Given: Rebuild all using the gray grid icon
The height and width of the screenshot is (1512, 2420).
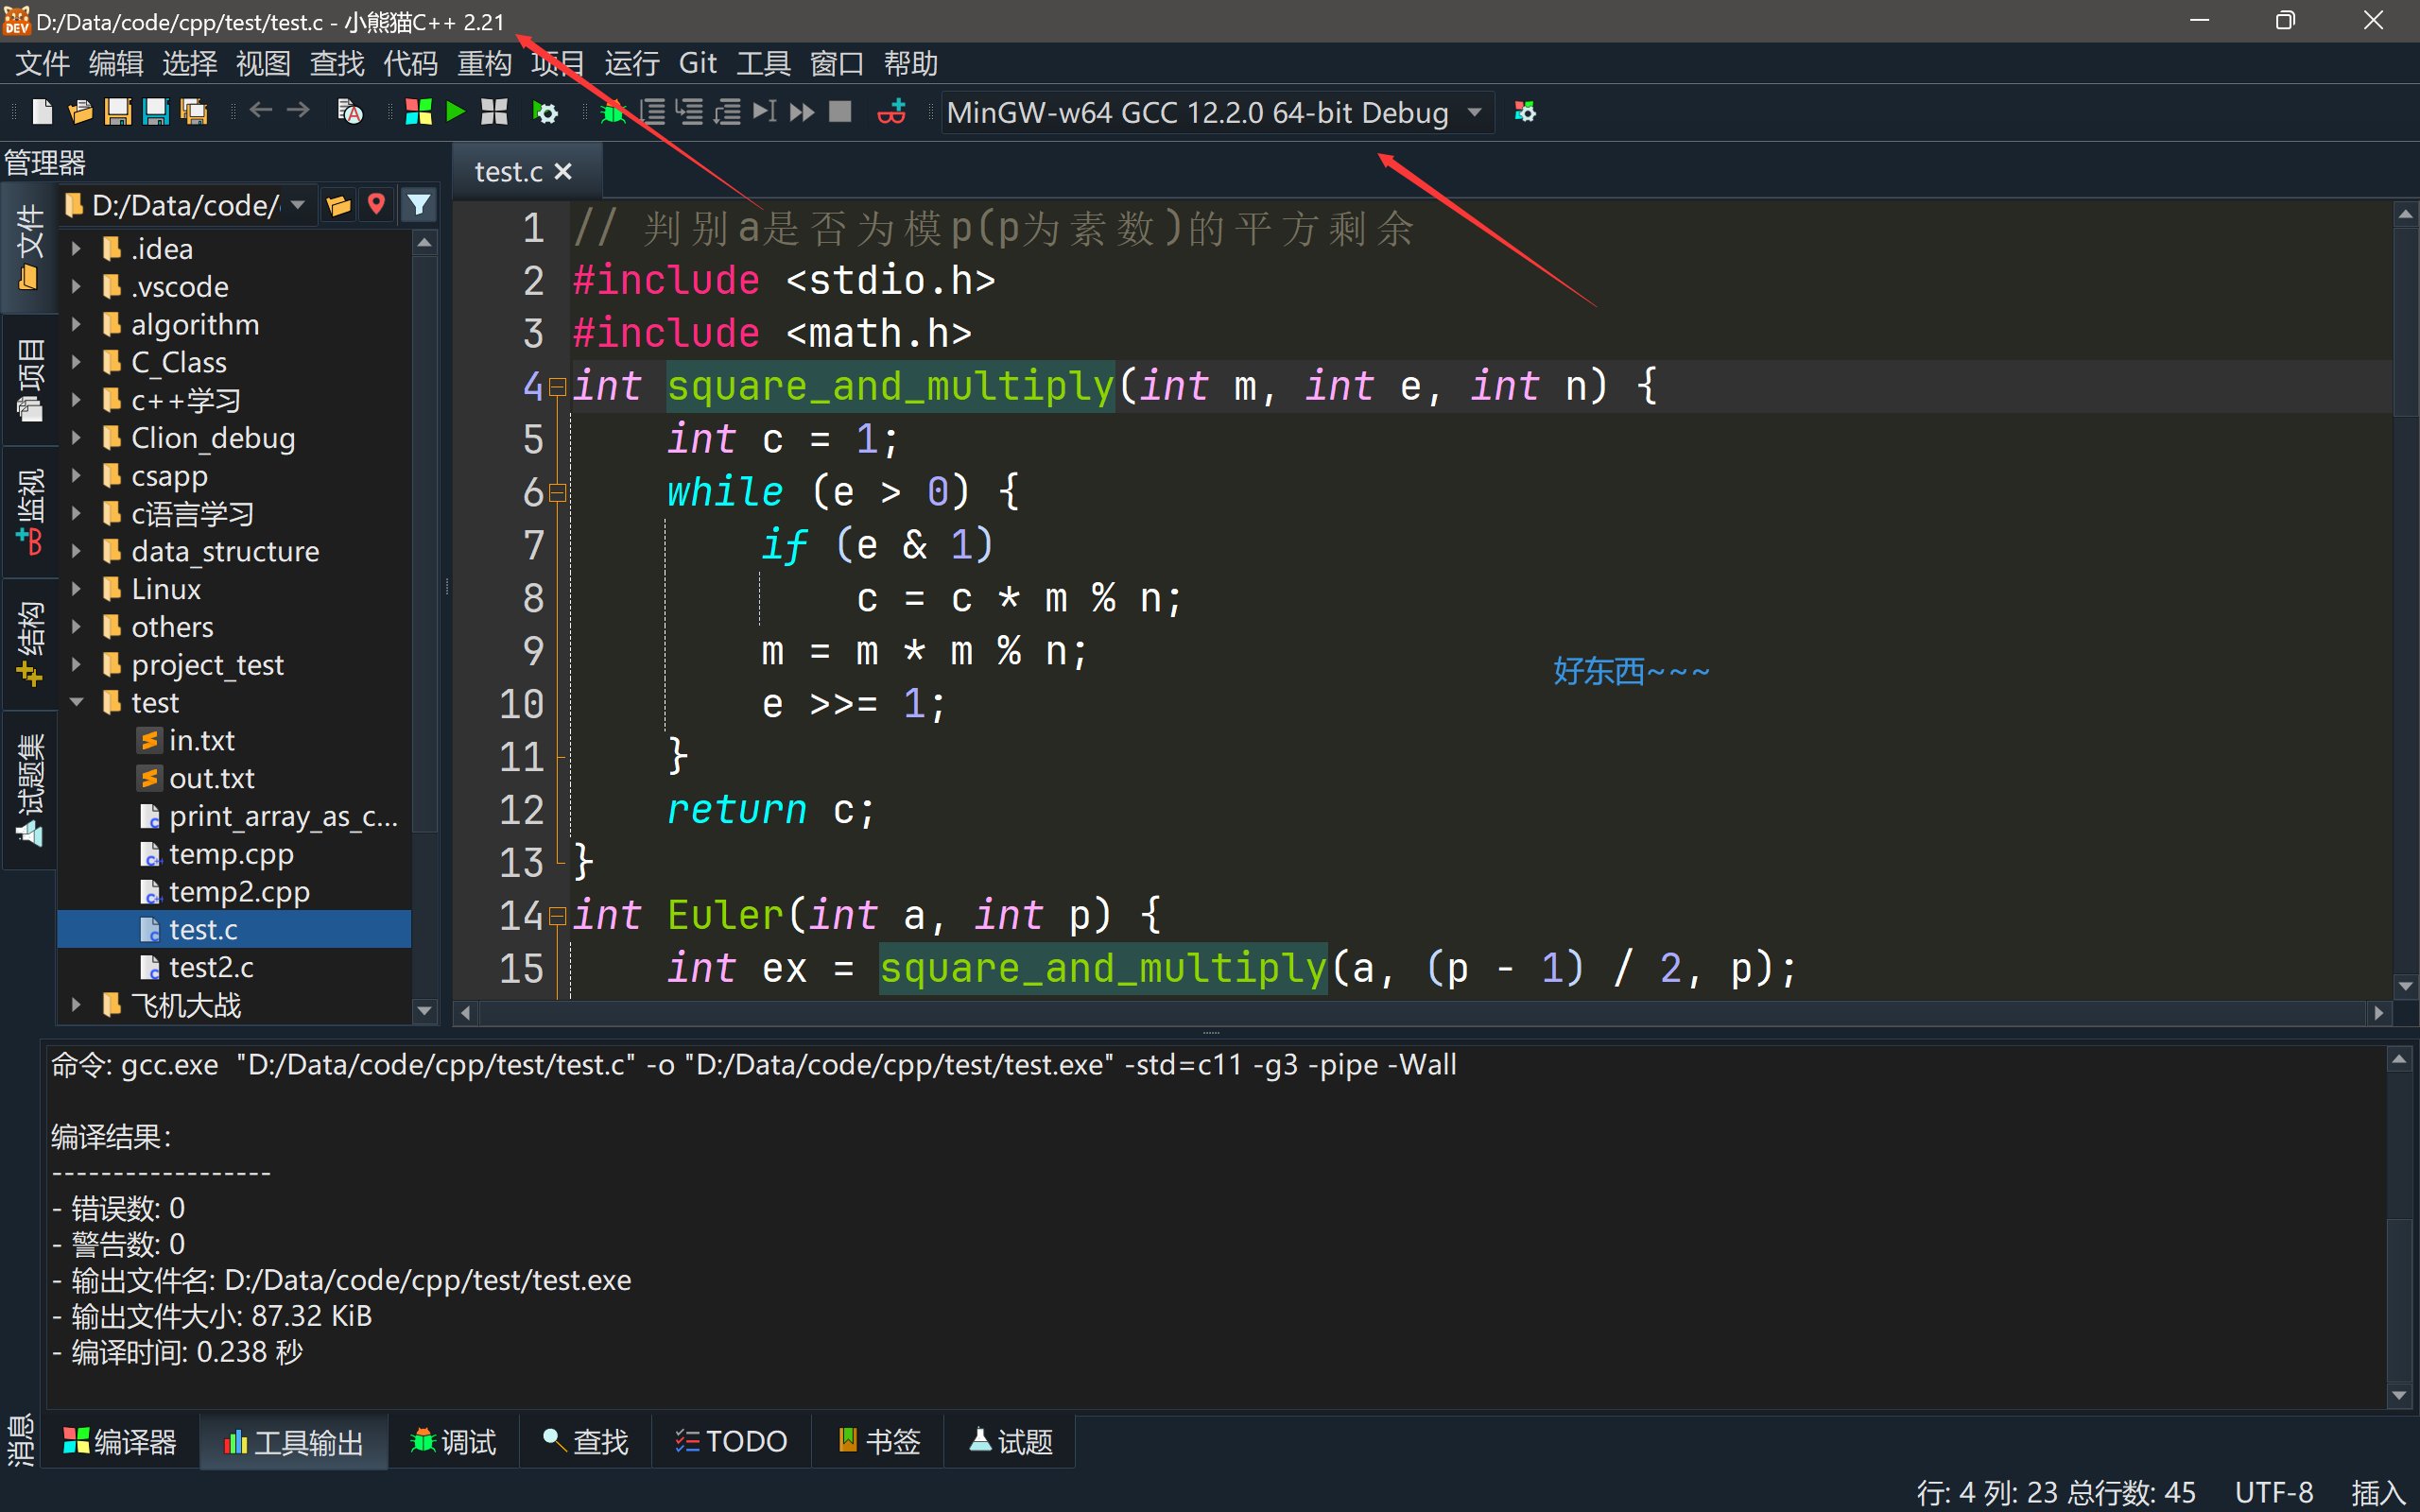Looking at the screenshot, I should [494, 112].
